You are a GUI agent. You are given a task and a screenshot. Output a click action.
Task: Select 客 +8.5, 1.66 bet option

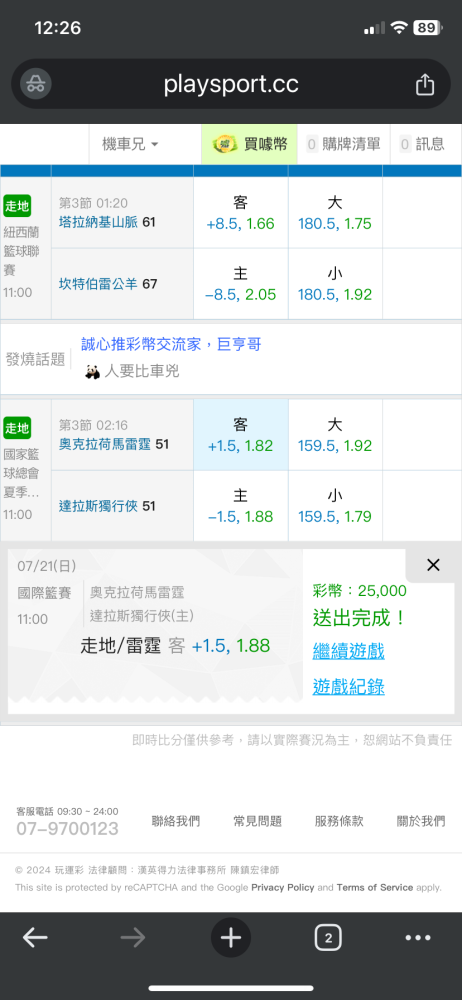241,213
